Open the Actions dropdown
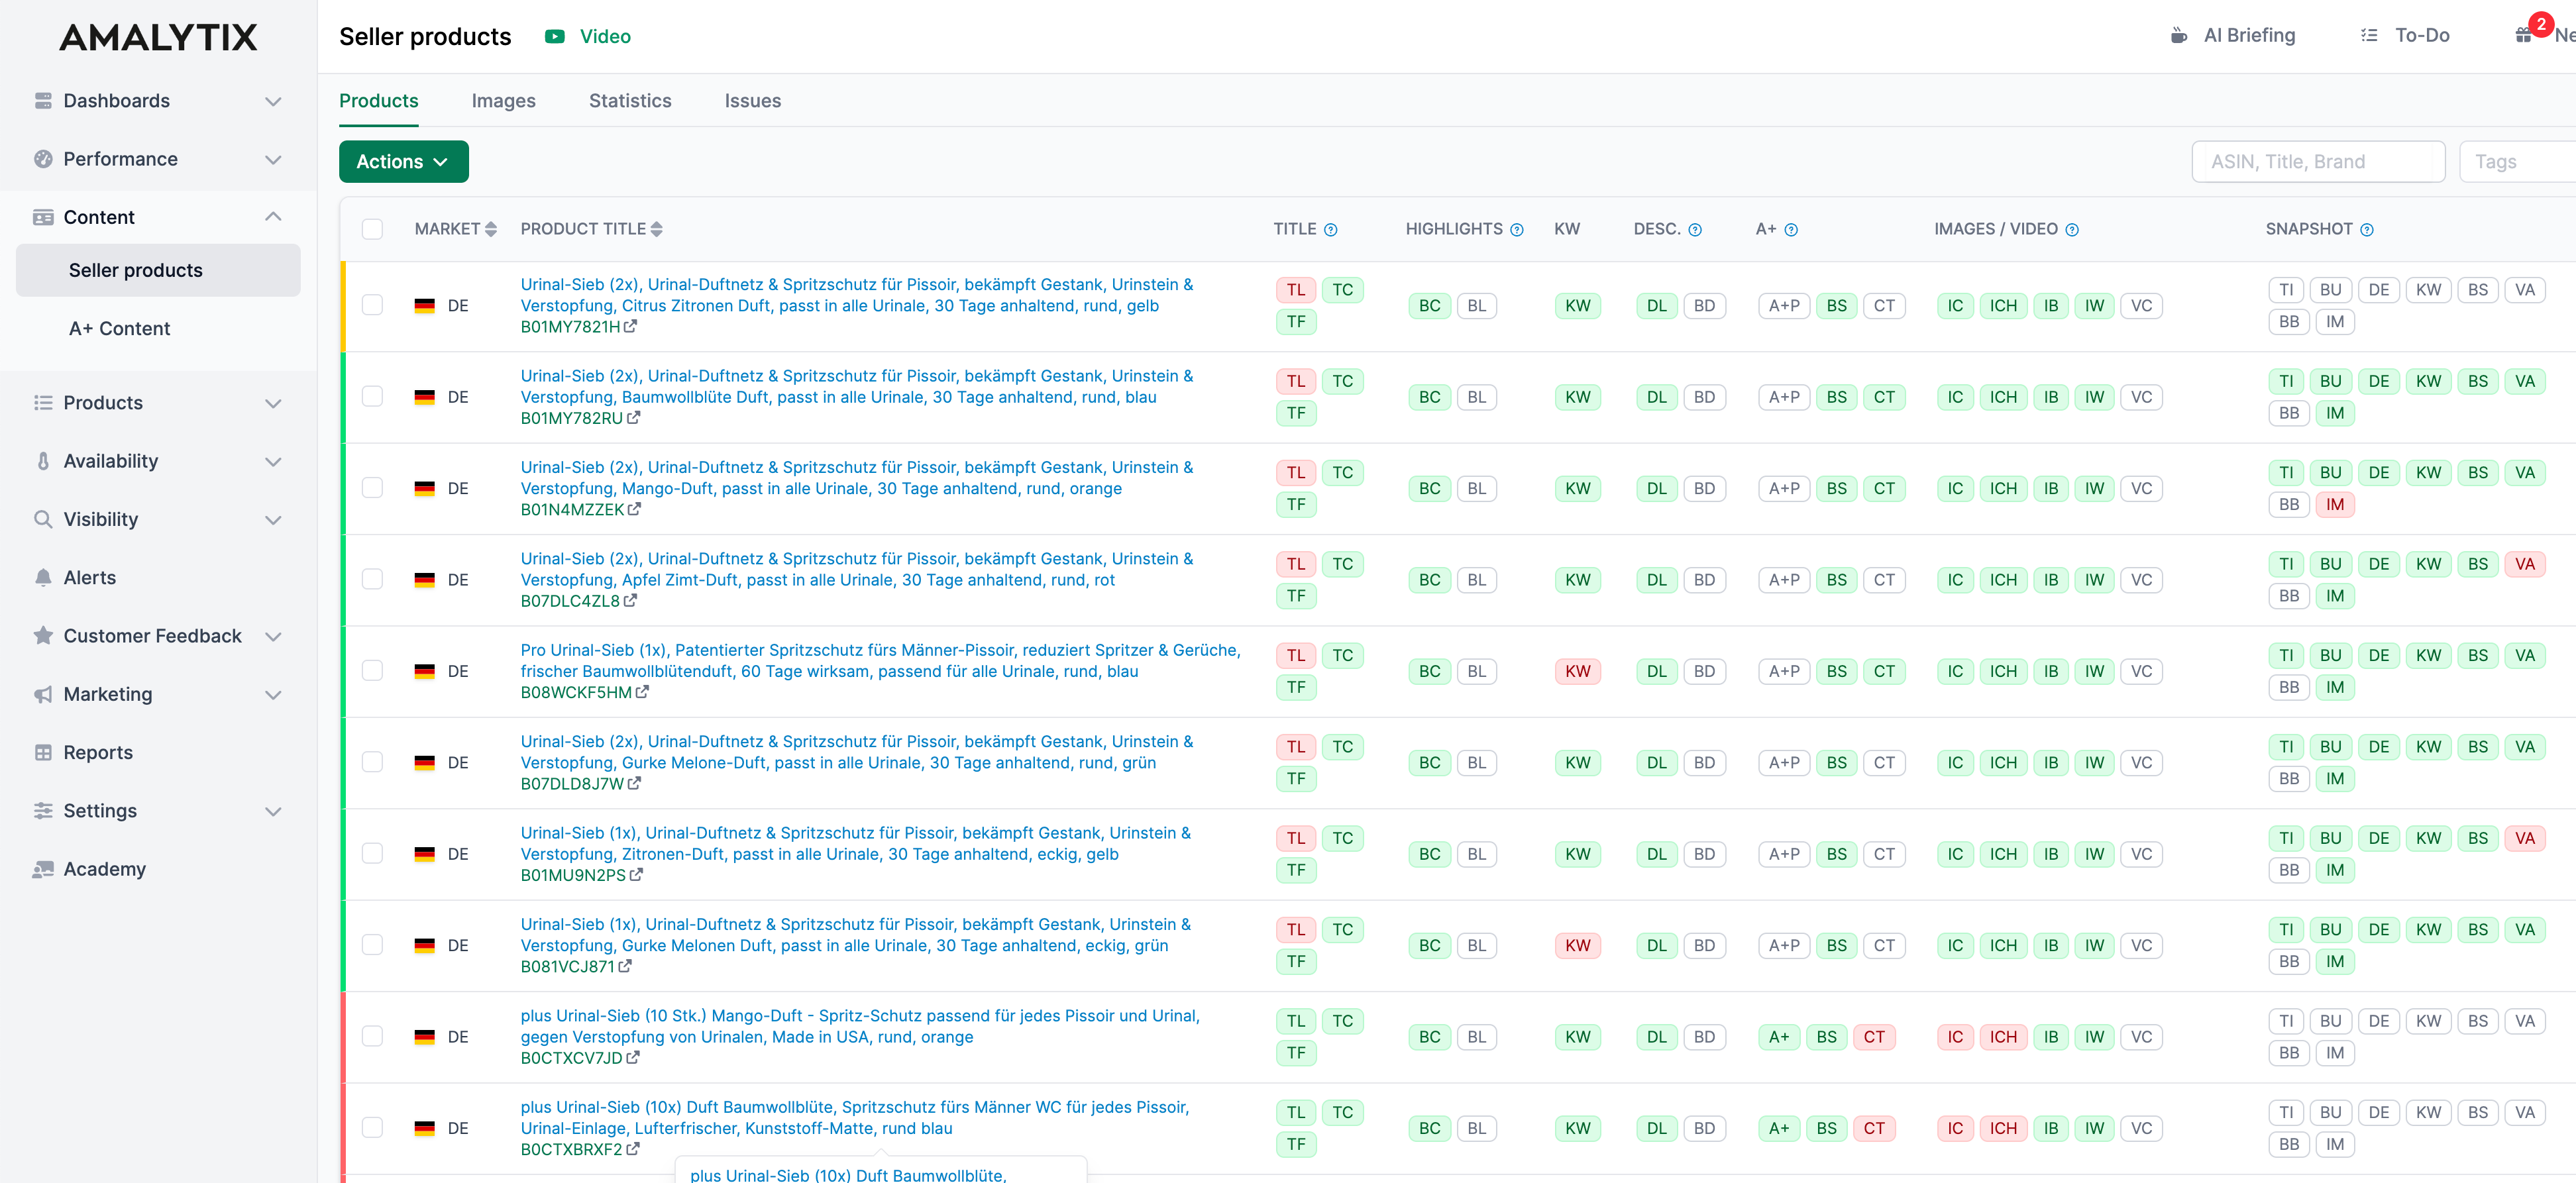 403,161
